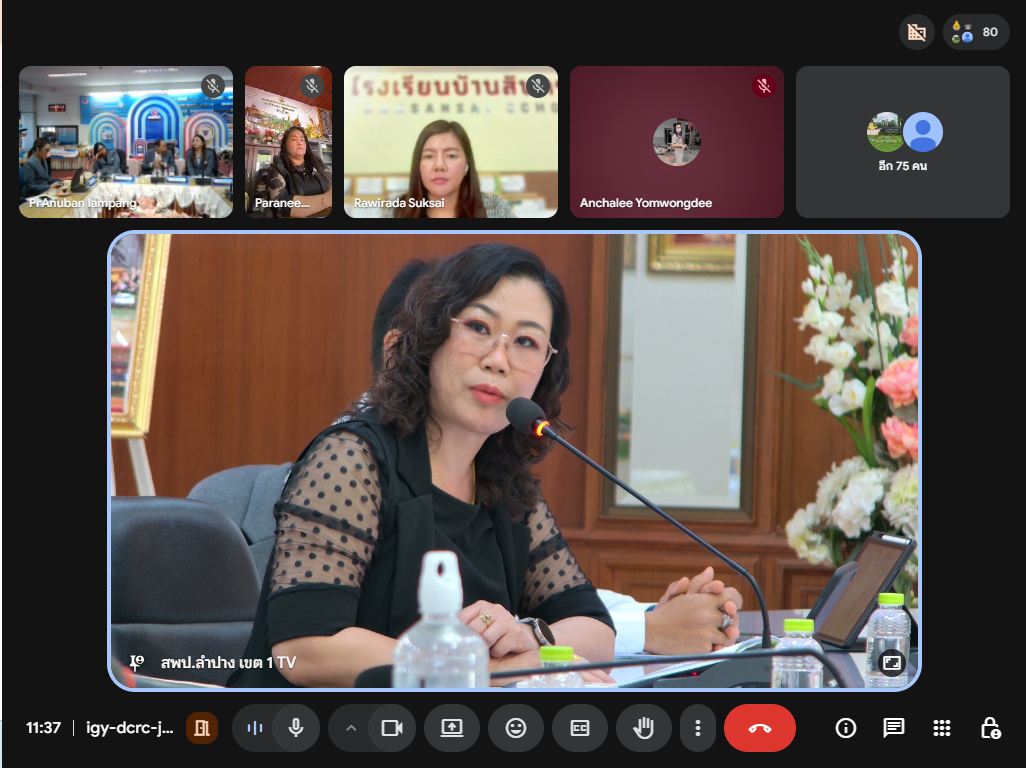Viewport: 1026px width, 768px height.
Task: Show all 80 participants
Action: pyautogui.click(x=975, y=32)
